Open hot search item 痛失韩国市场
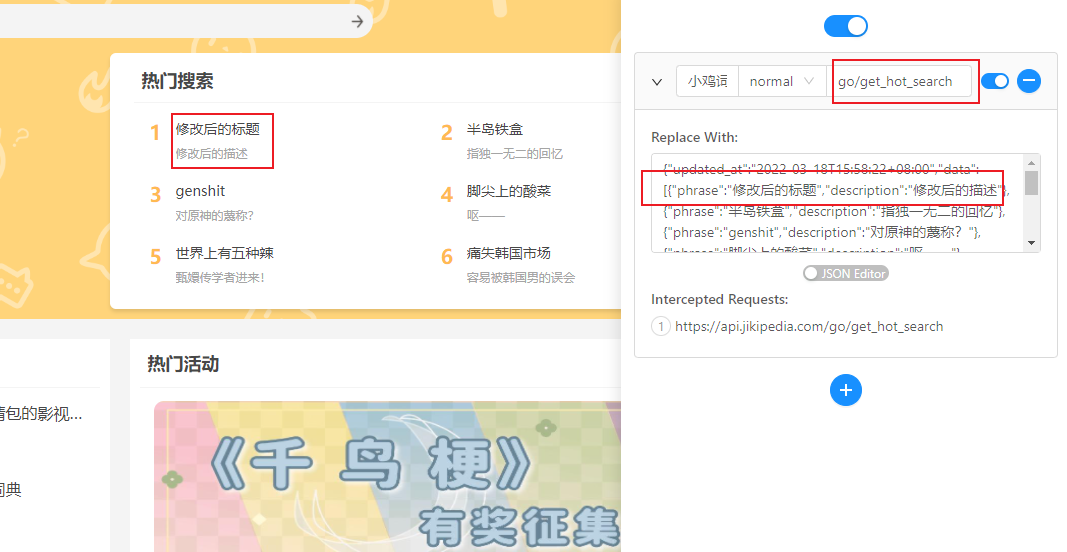 tap(508, 253)
